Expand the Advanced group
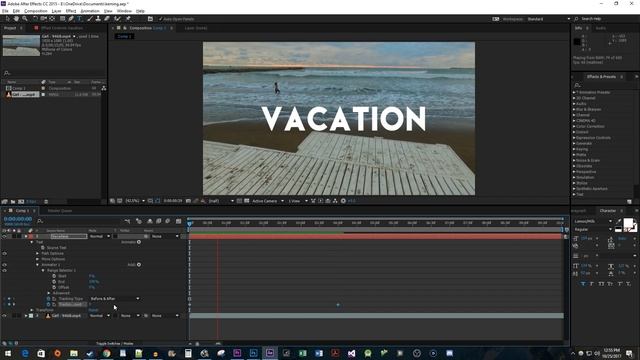 (x=49, y=293)
